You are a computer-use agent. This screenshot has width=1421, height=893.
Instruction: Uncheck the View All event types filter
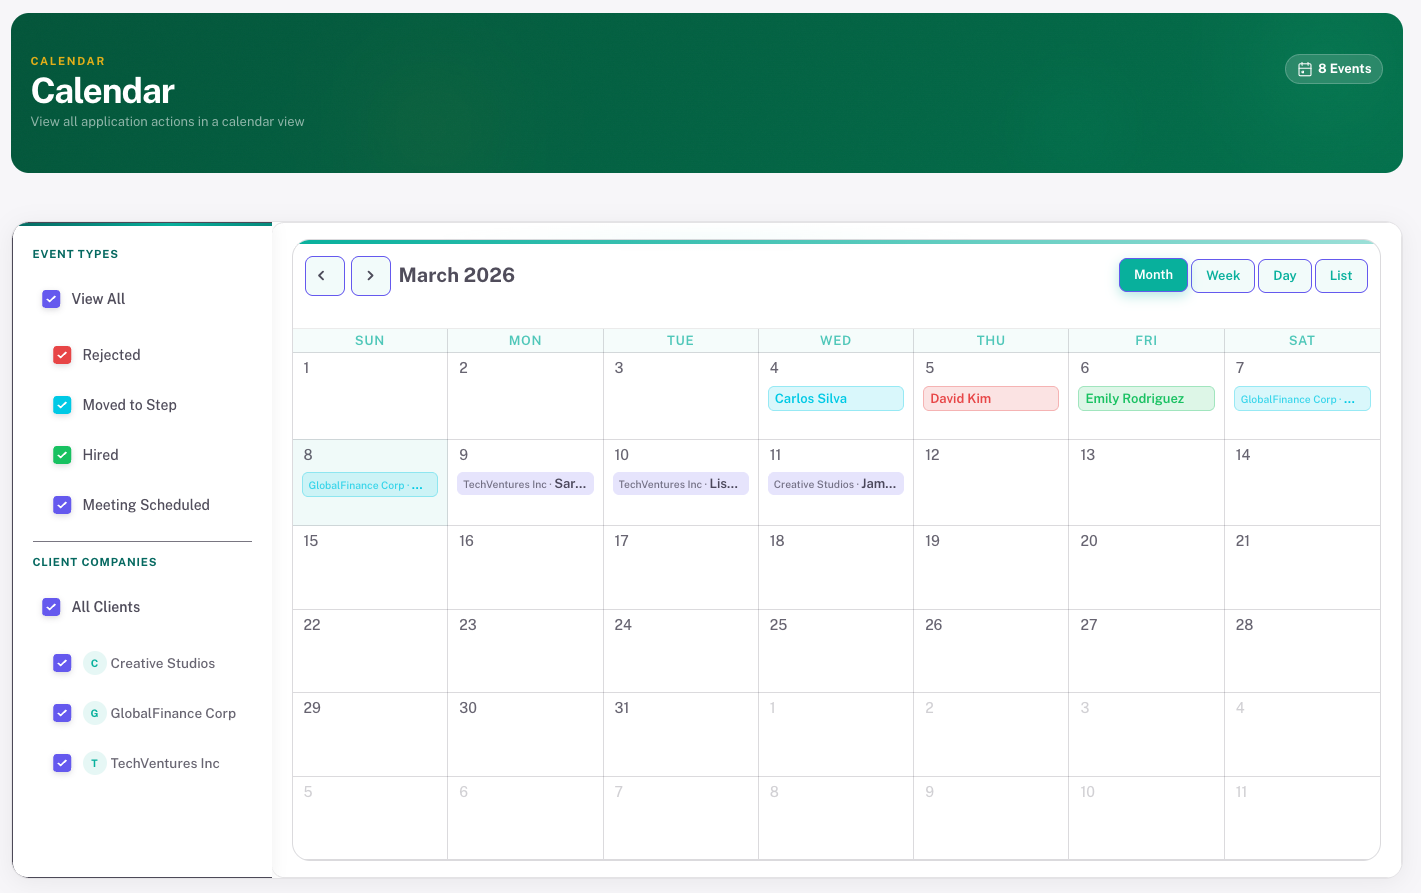pyautogui.click(x=51, y=298)
